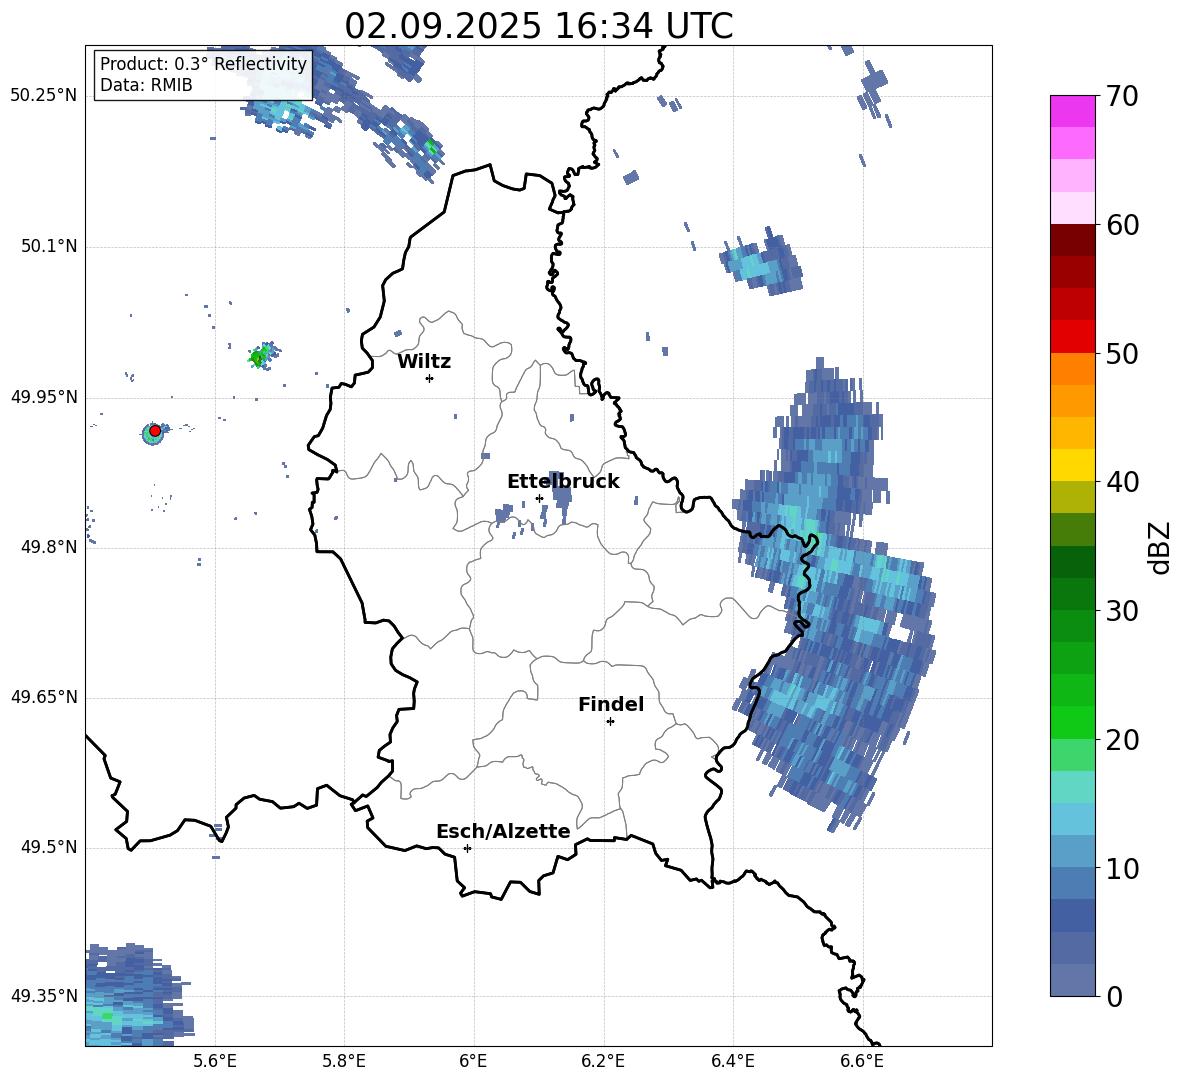Click the 50 value on colorbar
Image resolution: width=1184 pixels, height=1081 pixels.
tap(1122, 354)
